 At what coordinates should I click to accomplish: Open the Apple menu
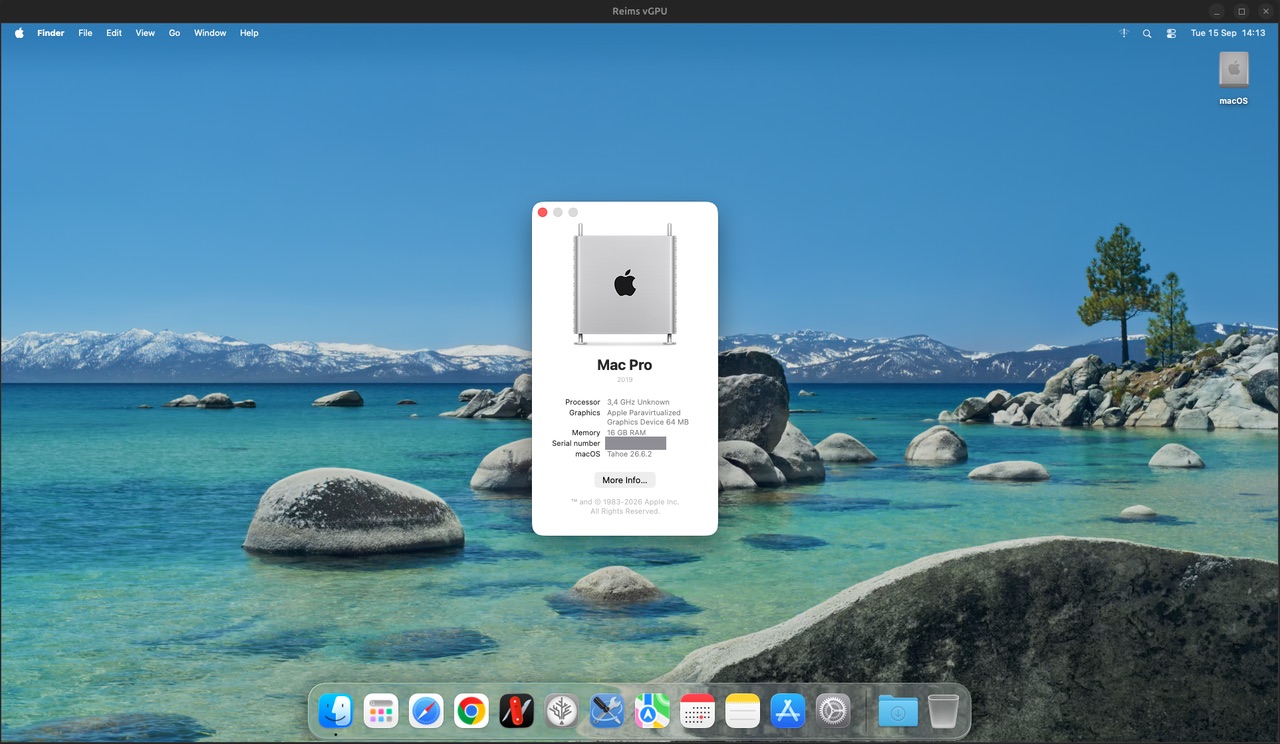coord(19,33)
